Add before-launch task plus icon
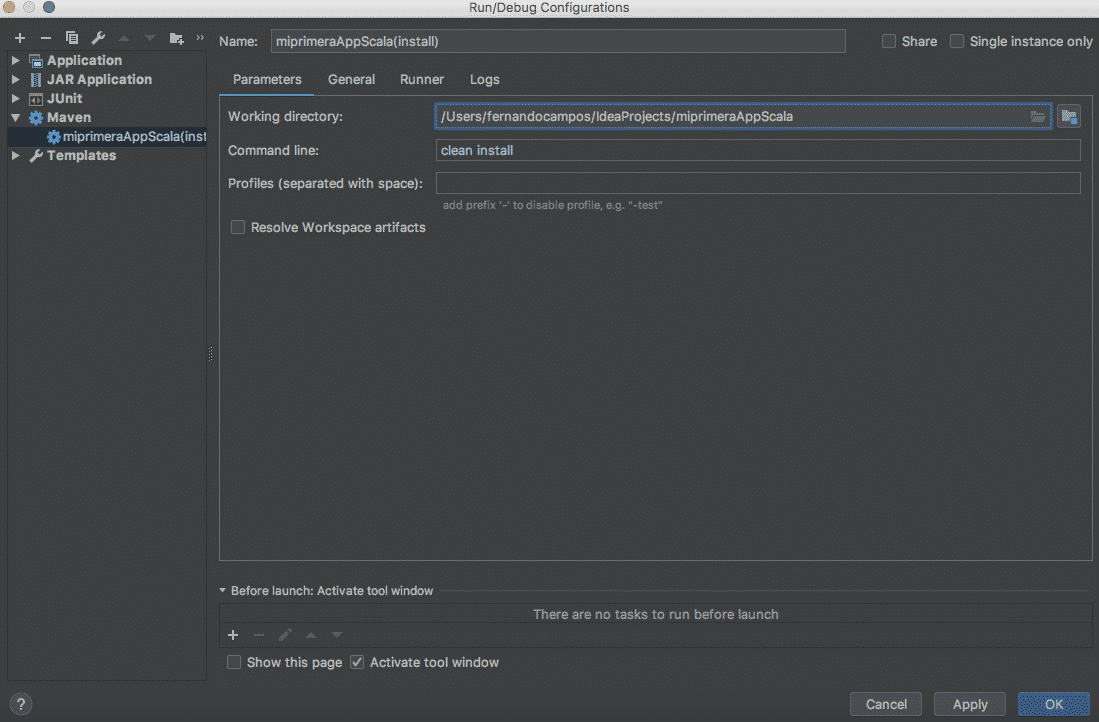 pos(233,635)
